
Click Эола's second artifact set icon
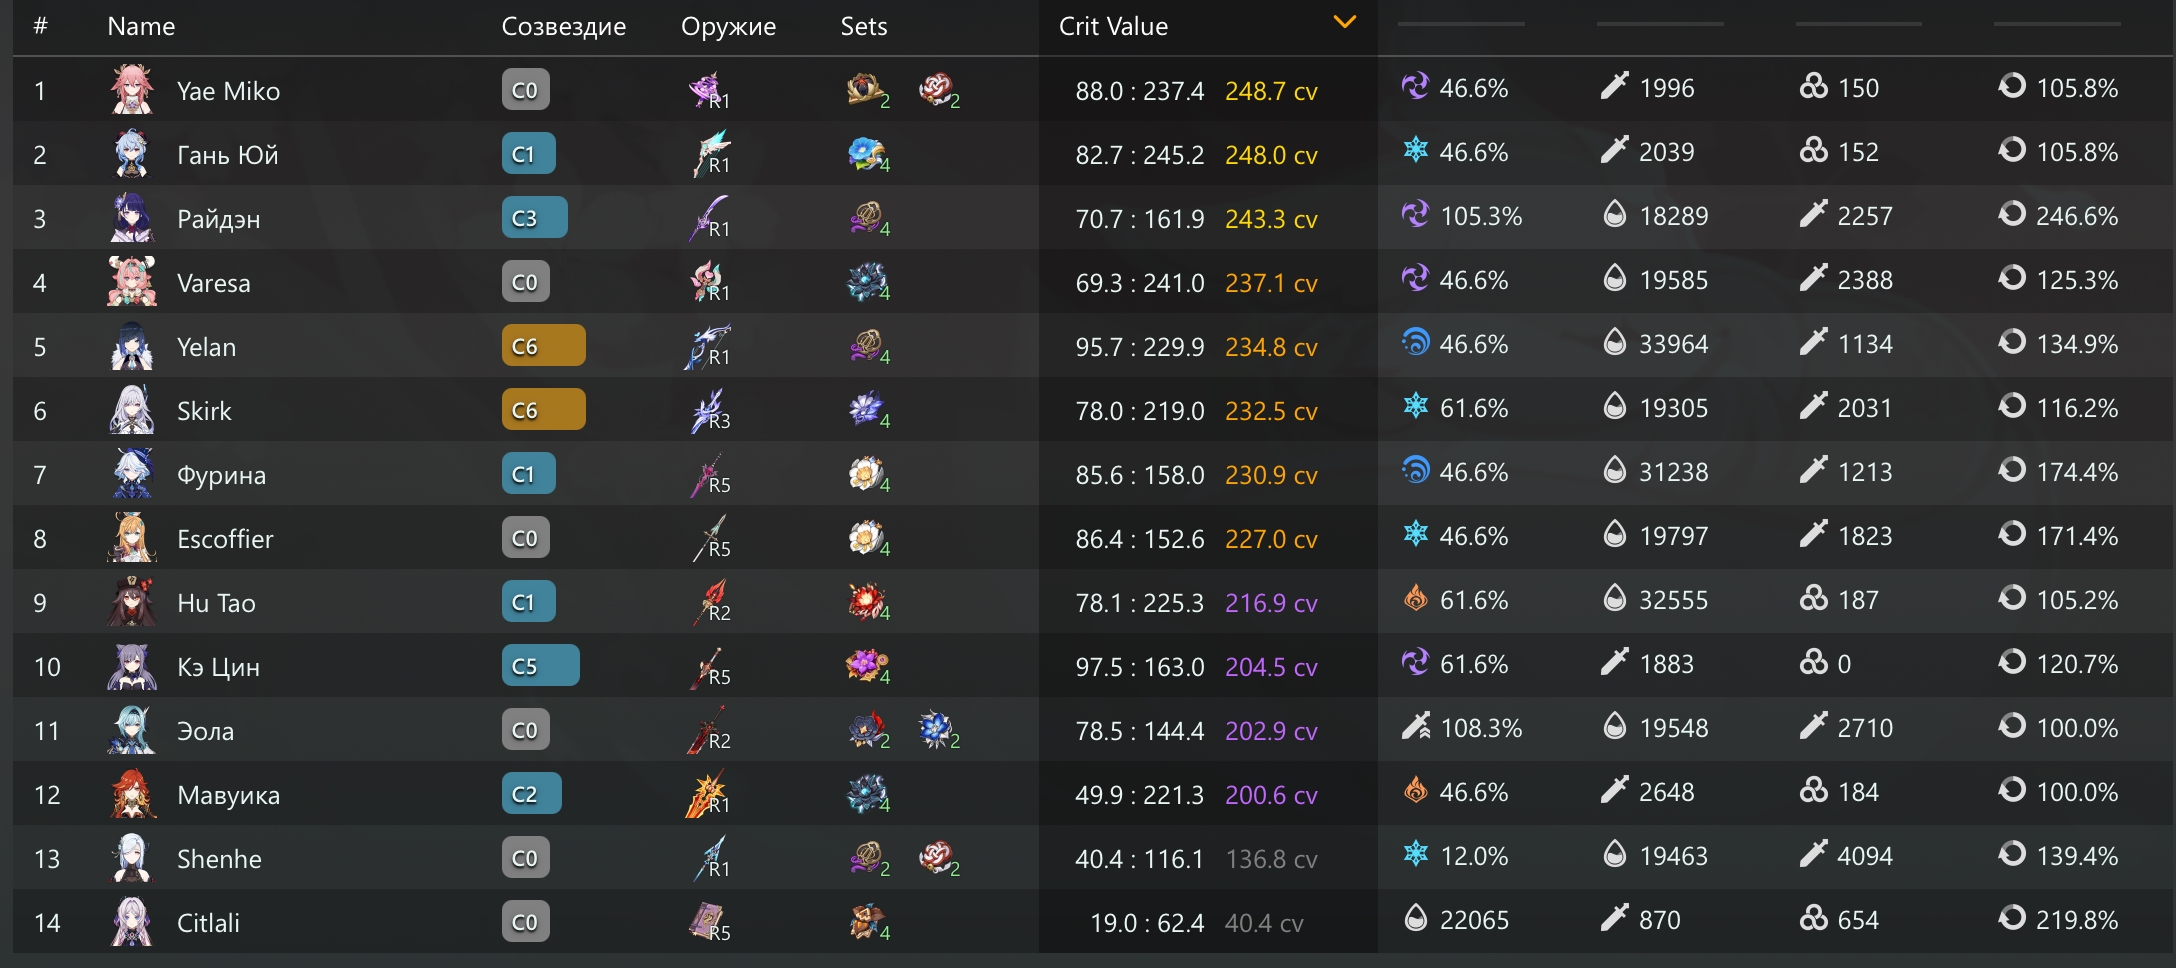[x=936, y=730]
